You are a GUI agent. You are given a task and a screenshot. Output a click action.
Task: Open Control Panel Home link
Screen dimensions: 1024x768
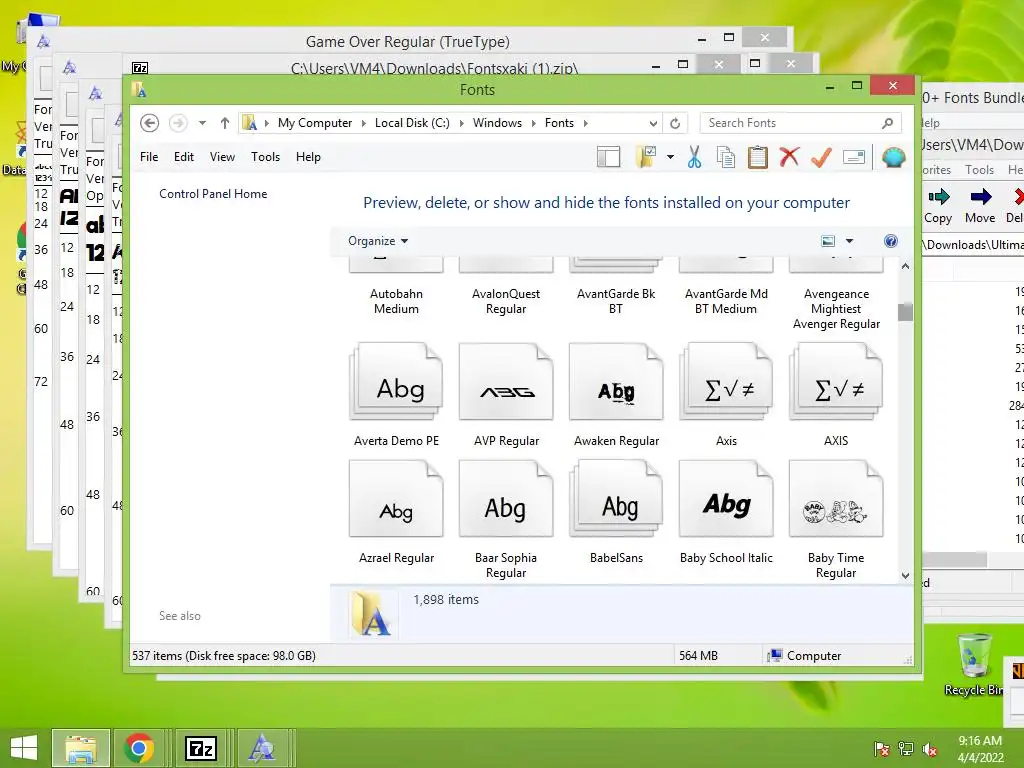pyautogui.click(x=213, y=194)
